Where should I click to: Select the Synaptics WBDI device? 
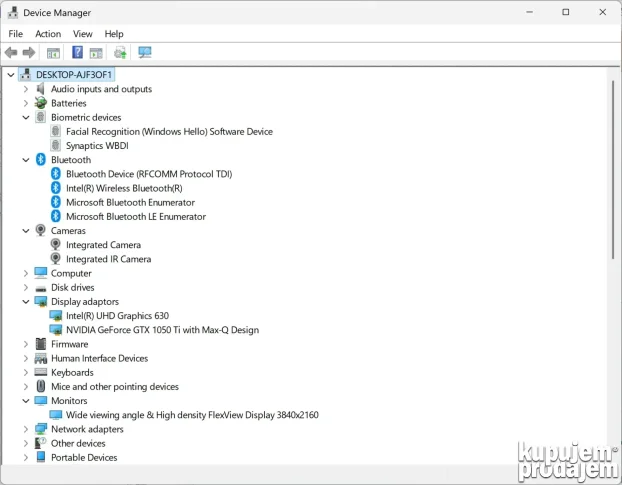coord(97,146)
